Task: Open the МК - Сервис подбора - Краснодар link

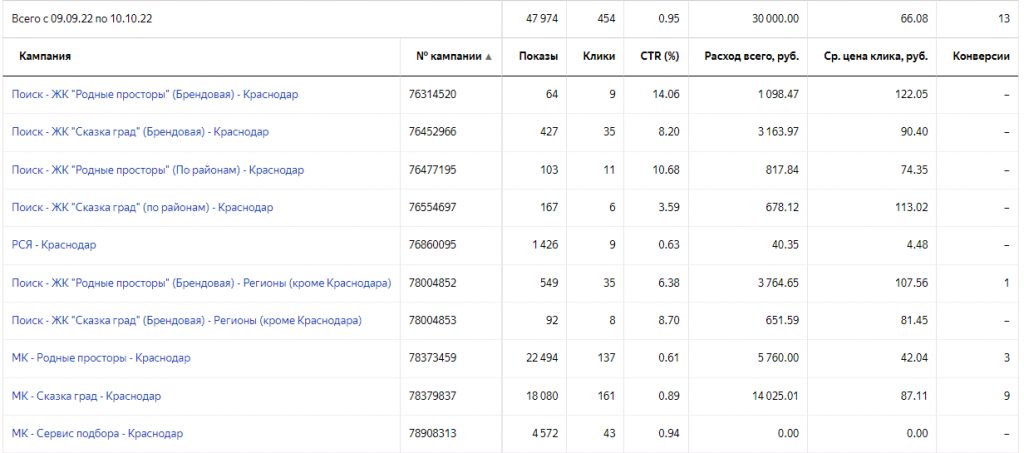Action: click(97, 433)
